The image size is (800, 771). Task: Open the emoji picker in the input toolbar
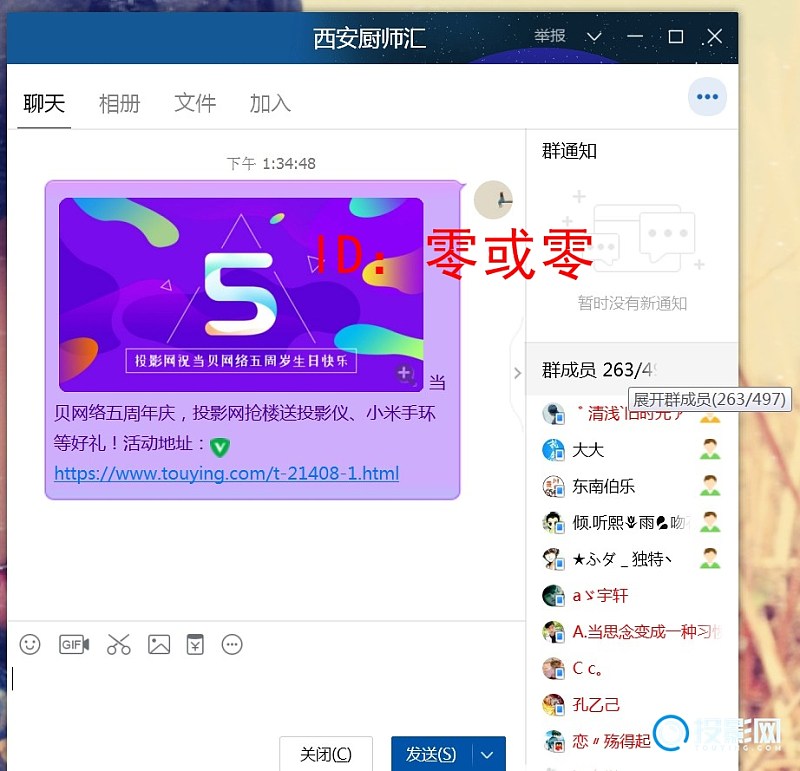point(30,644)
